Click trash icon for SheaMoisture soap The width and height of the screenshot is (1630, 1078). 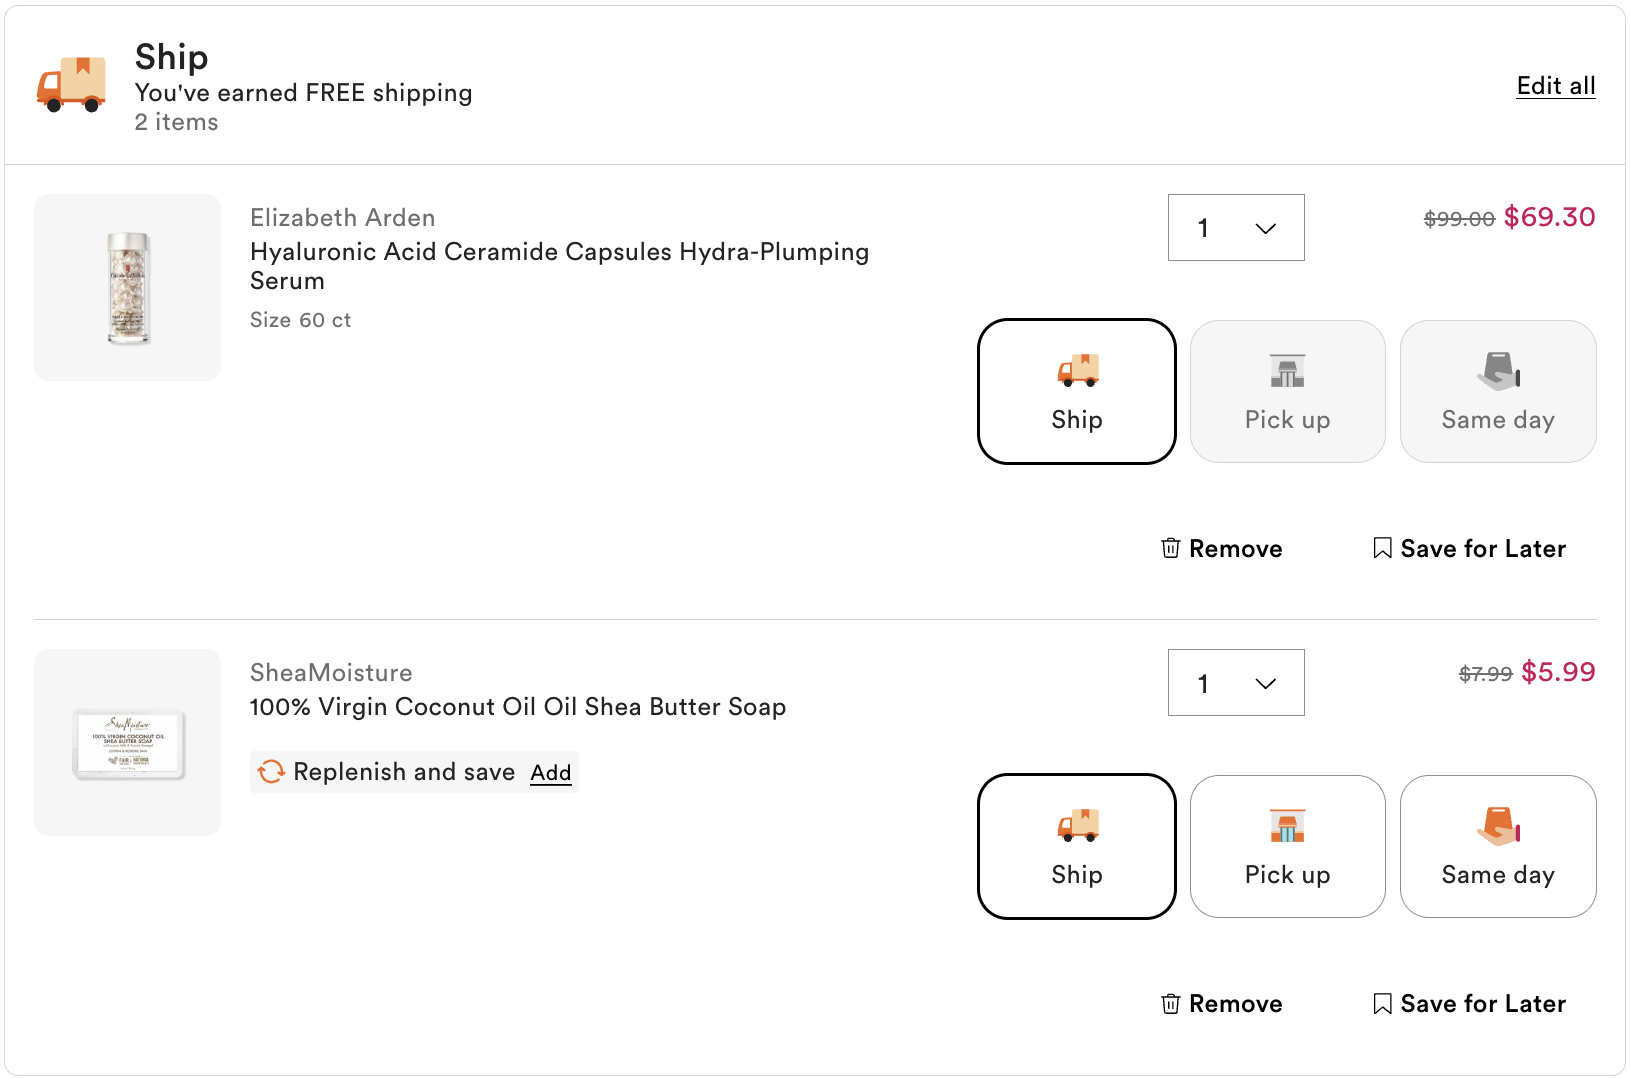[x=1170, y=1003]
